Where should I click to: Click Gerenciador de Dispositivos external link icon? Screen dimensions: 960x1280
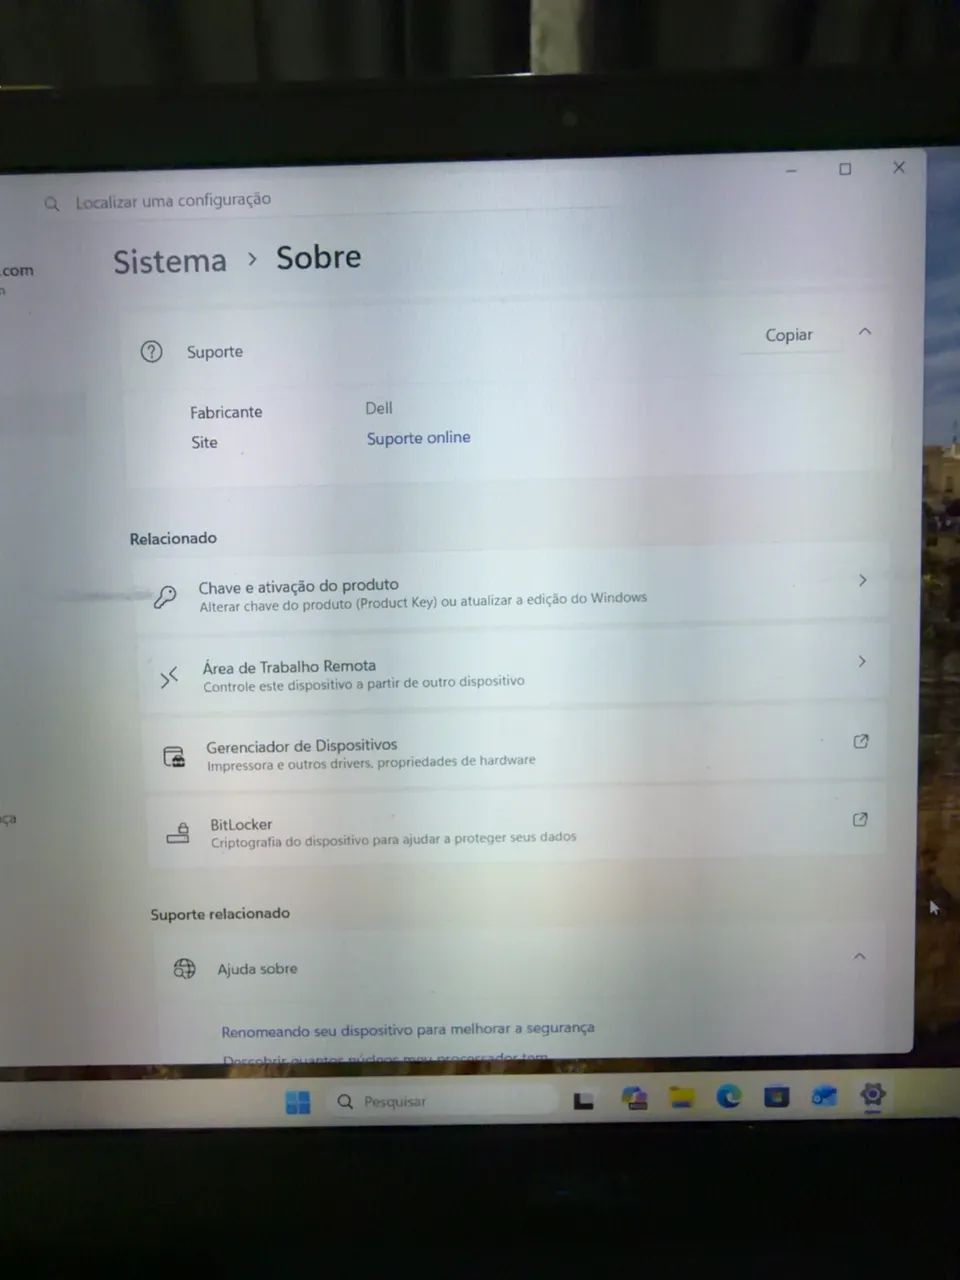pyautogui.click(x=860, y=741)
